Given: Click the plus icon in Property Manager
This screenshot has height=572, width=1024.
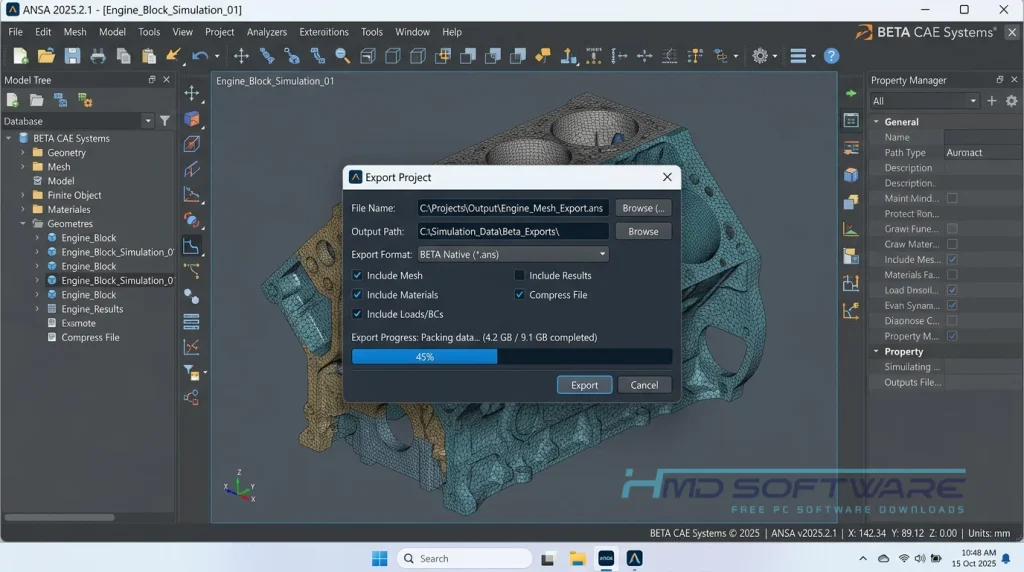Looking at the screenshot, I should click(991, 101).
